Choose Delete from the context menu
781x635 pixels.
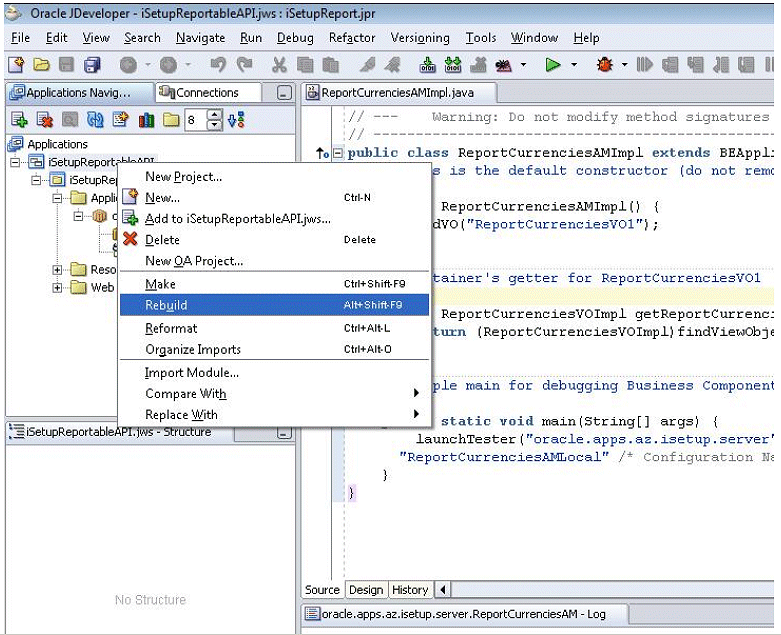(x=274, y=240)
